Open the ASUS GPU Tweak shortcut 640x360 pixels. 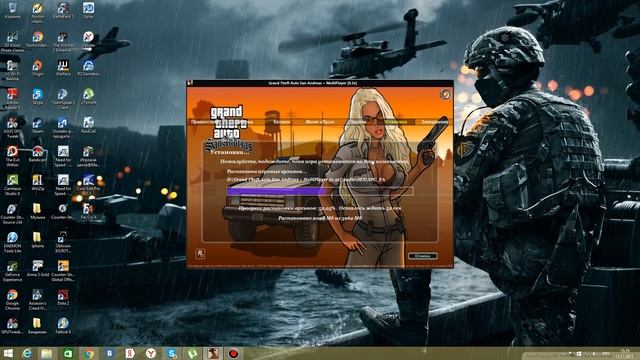point(12,127)
